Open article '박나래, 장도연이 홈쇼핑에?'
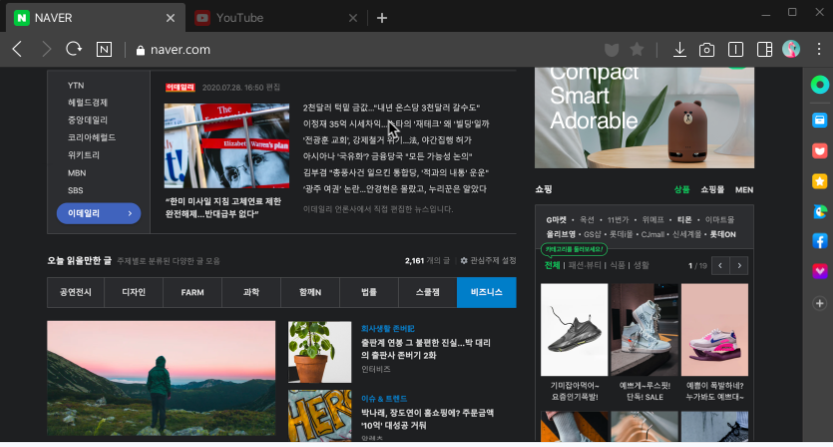Screen dimensions: 833x447 [428, 419]
